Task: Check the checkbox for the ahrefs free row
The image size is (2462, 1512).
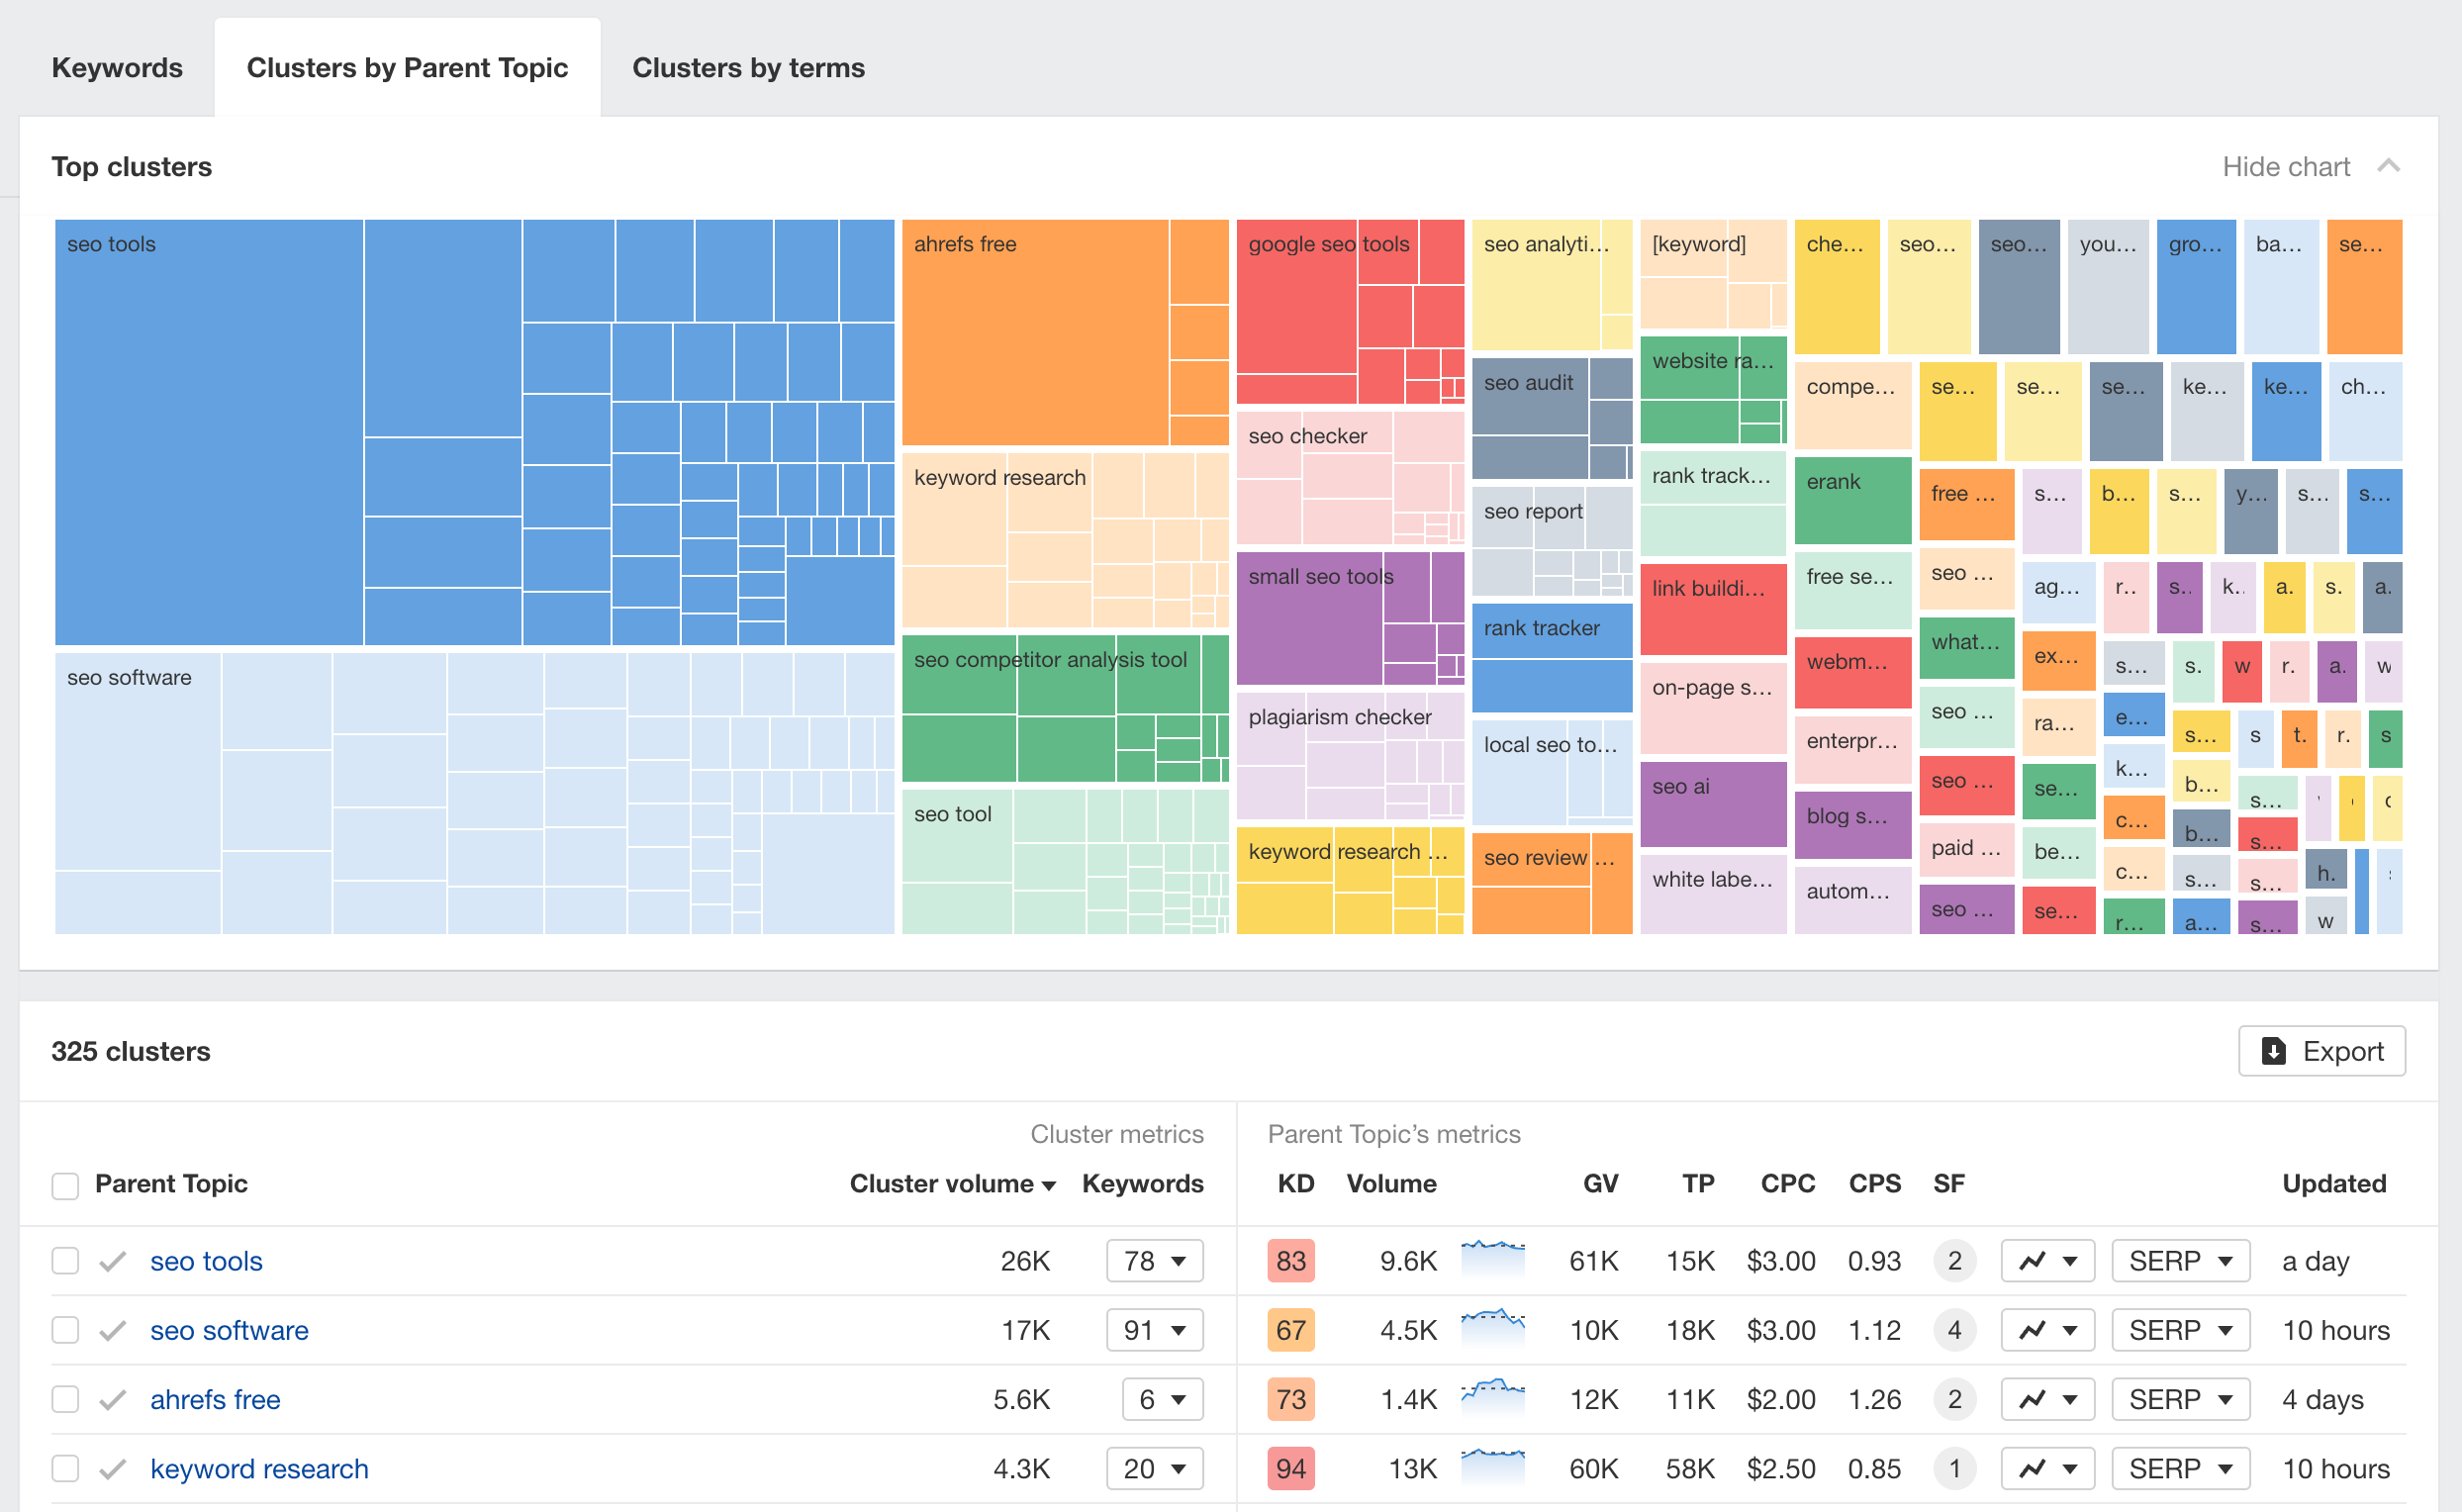Action: point(65,1399)
